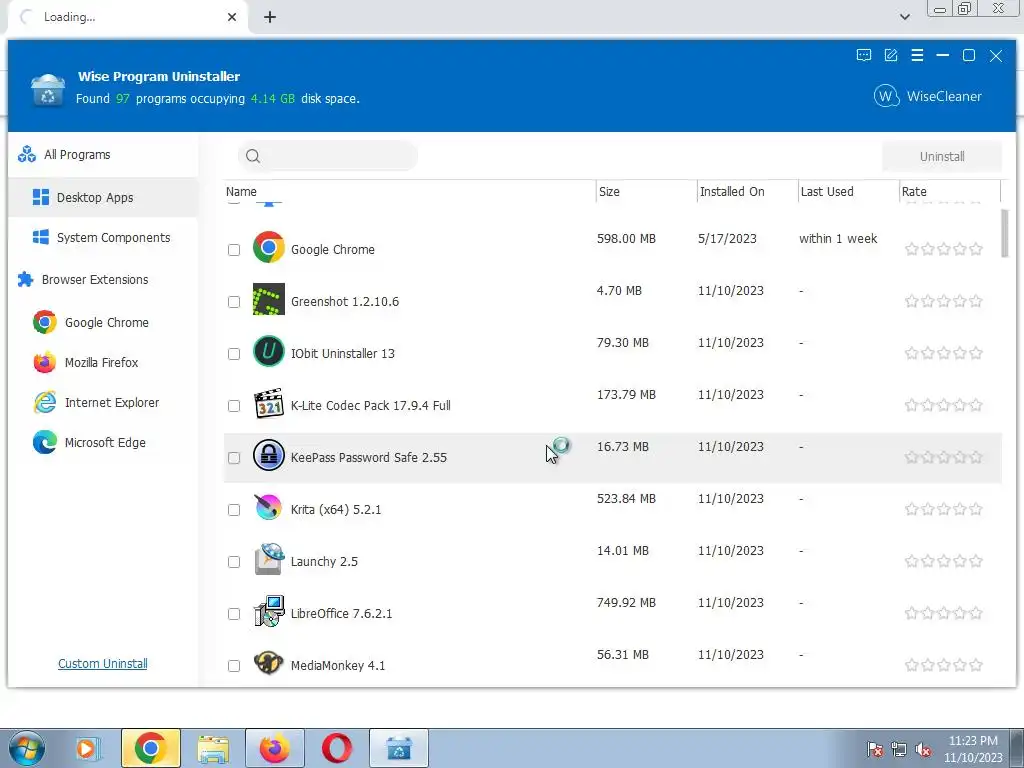The height and width of the screenshot is (768, 1024).
Task: Expand the browser tab list chevron
Action: [904, 17]
